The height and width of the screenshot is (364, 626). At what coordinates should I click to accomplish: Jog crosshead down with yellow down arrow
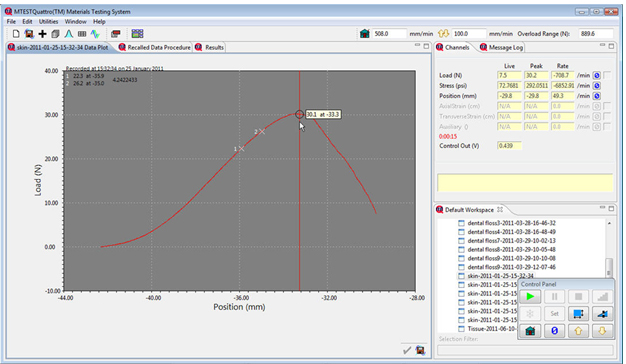tap(602, 331)
